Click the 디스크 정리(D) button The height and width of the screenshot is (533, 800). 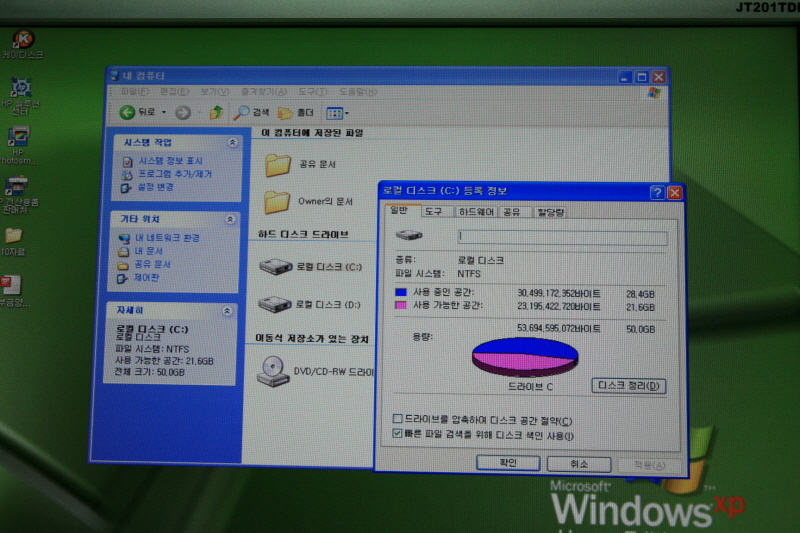(x=629, y=386)
